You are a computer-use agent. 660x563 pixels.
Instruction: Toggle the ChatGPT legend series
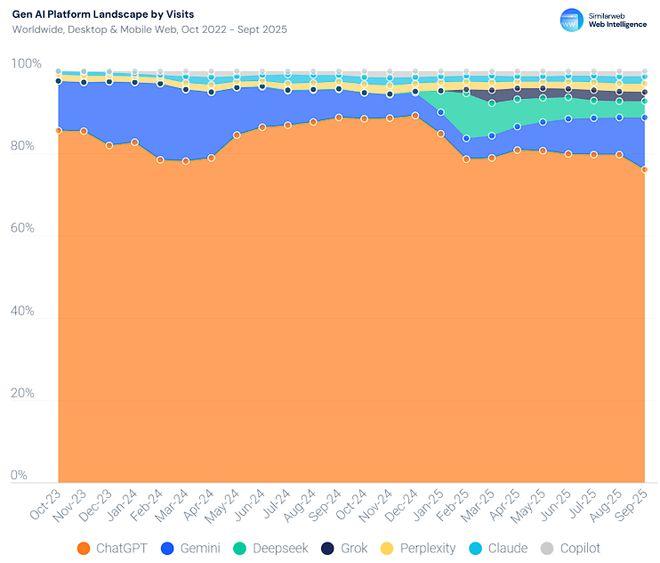(x=116, y=548)
